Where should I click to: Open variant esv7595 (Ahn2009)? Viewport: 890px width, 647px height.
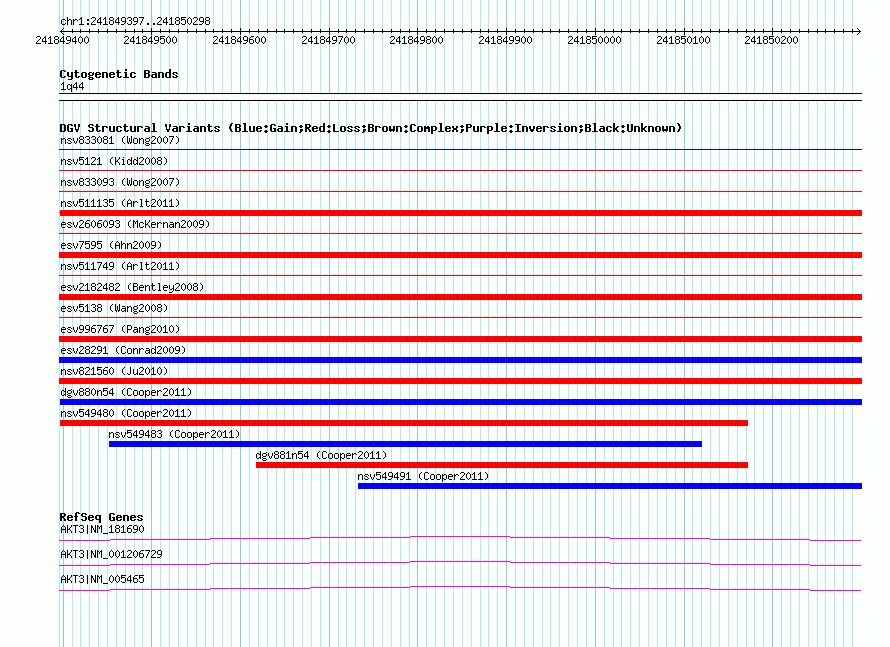point(111,245)
